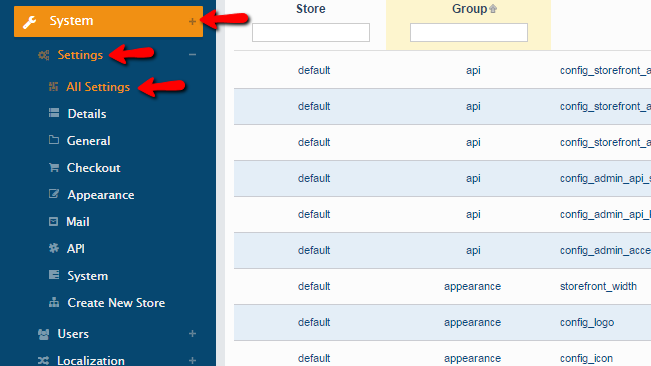The width and height of the screenshot is (651, 366).
Task: Click the config_icon setting name
Action: (x=586, y=358)
